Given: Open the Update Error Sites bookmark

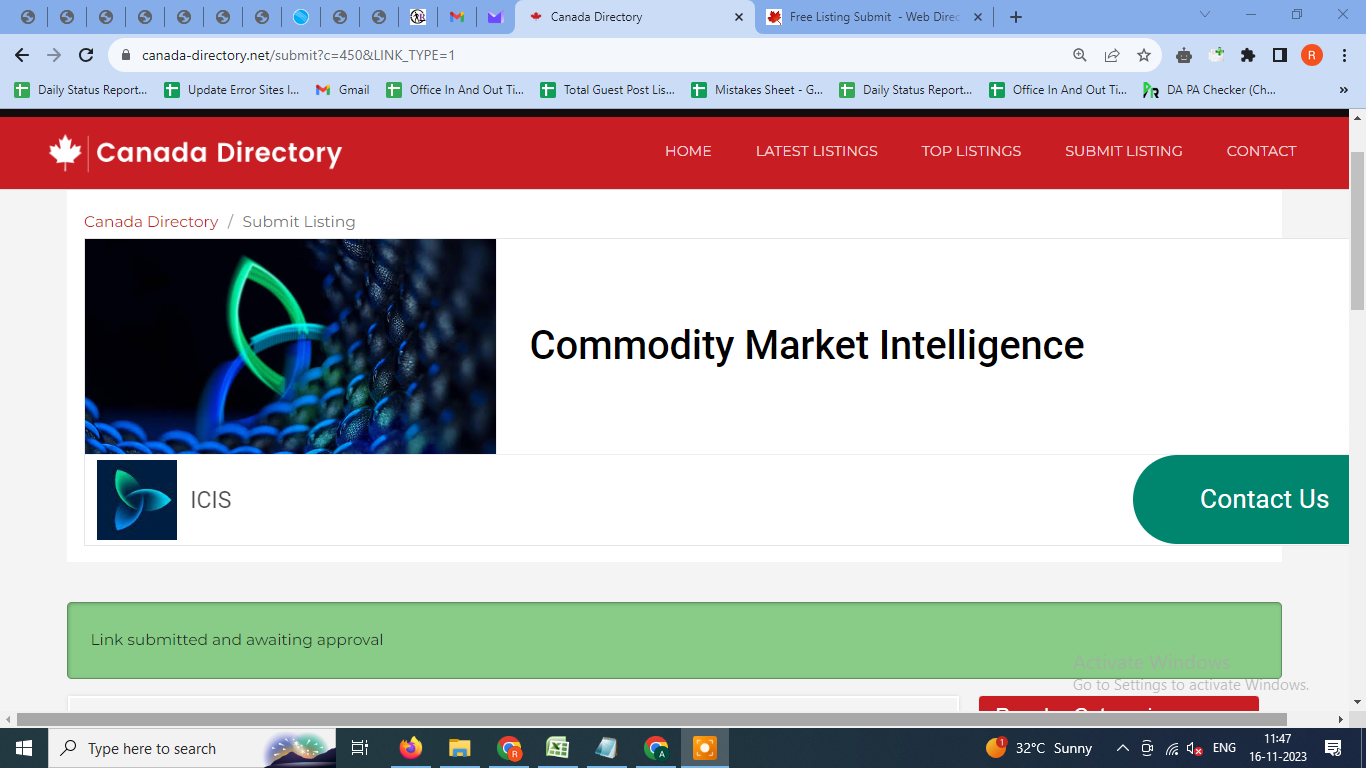Looking at the screenshot, I should [x=232, y=90].
